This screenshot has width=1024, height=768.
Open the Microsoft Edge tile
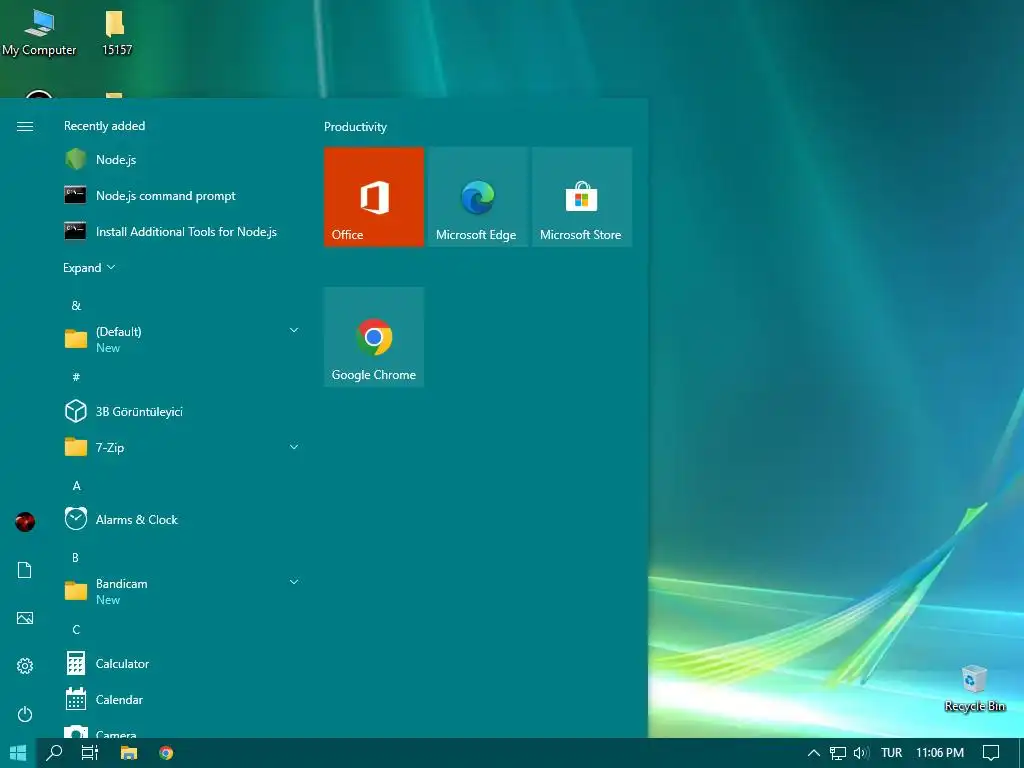pyautogui.click(x=477, y=197)
